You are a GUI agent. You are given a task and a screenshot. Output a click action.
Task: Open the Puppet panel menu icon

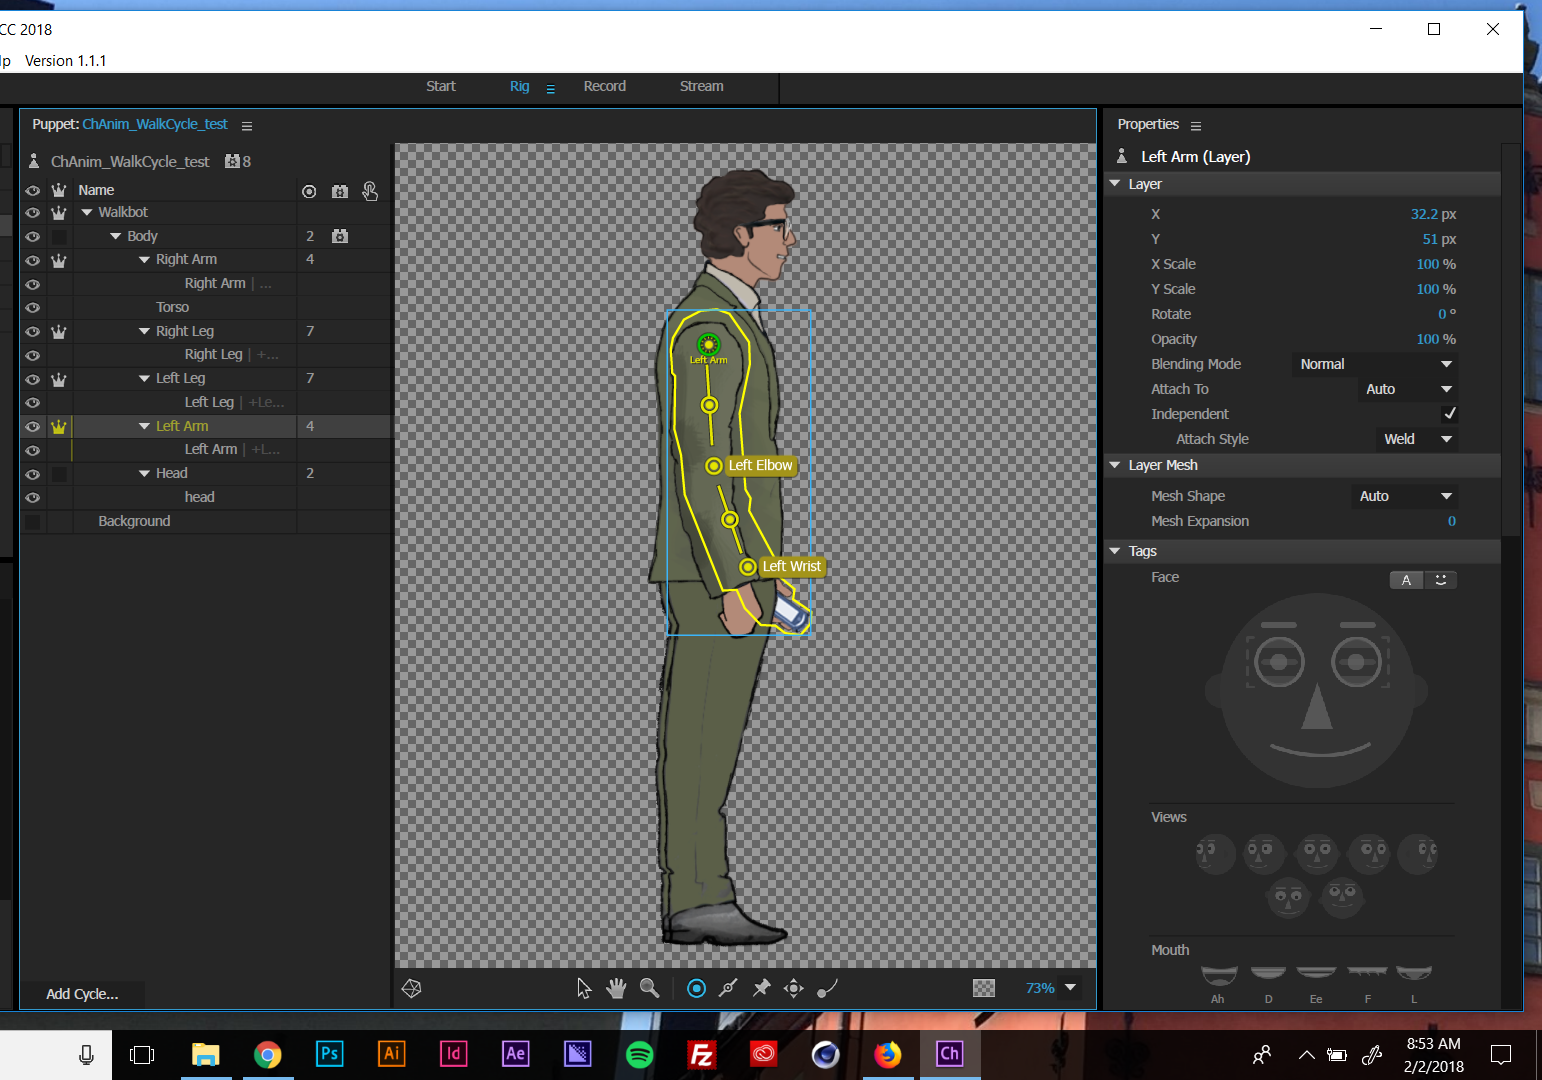(x=247, y=126)
